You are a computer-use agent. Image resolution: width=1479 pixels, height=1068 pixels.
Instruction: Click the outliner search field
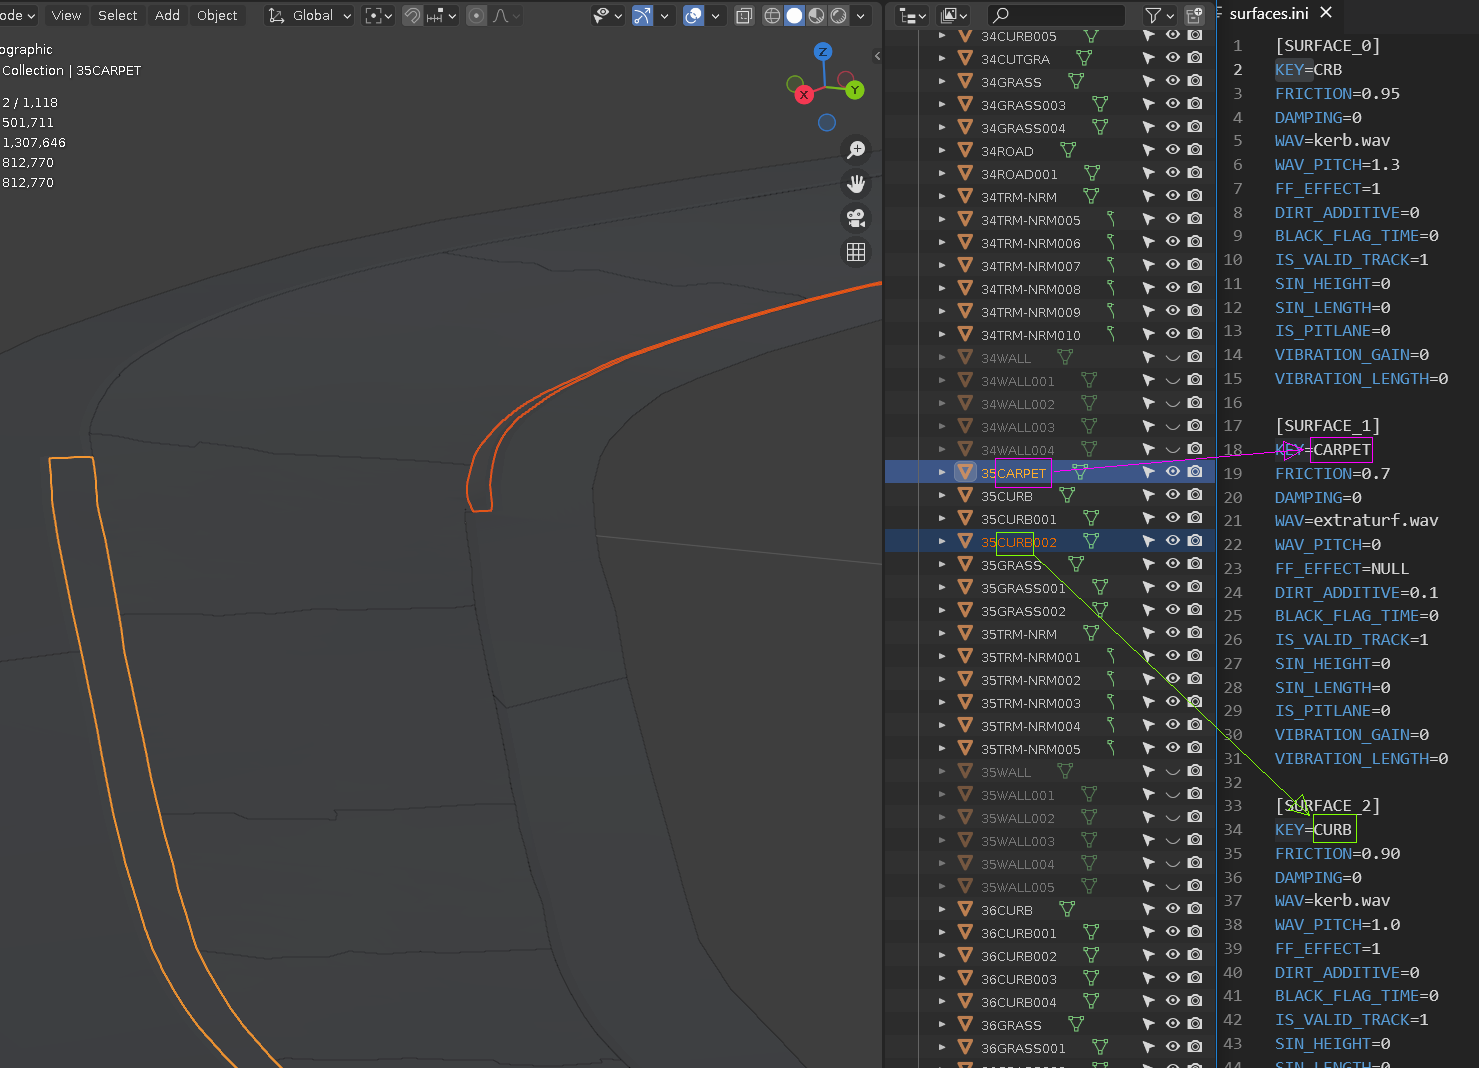pyautogui.click(x=1060, y=15)
